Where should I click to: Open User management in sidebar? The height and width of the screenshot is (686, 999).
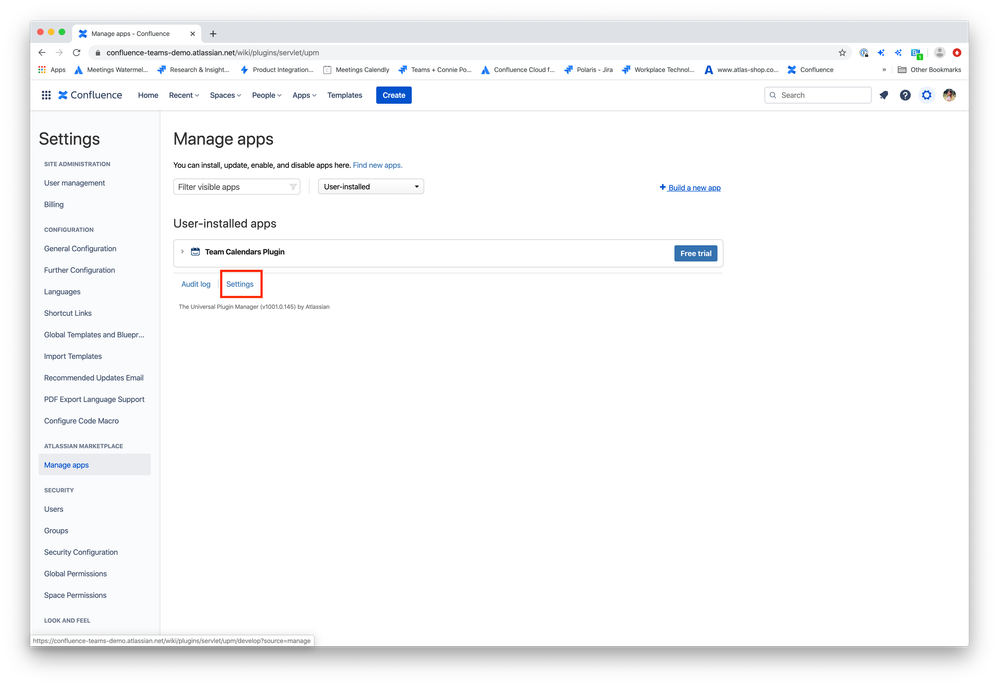pos(75,183)
